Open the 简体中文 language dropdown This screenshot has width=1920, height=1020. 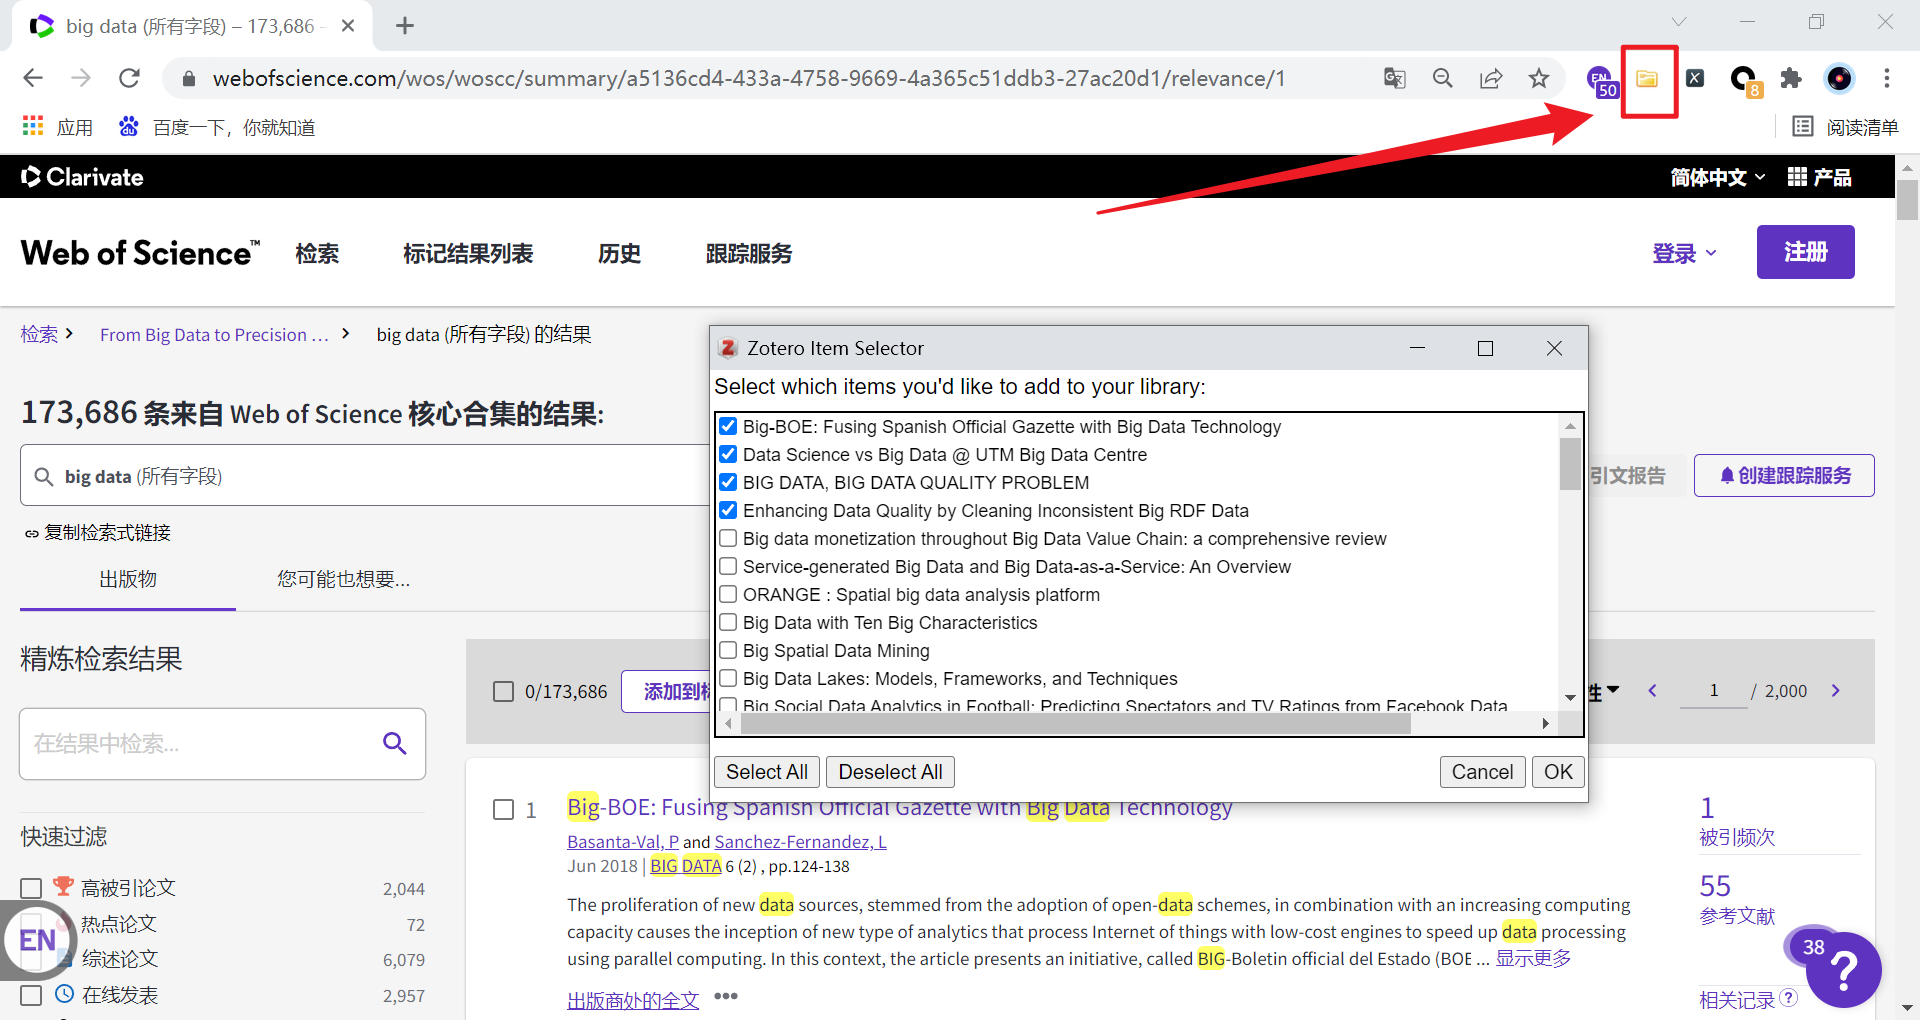click(x=1717, y=177)
